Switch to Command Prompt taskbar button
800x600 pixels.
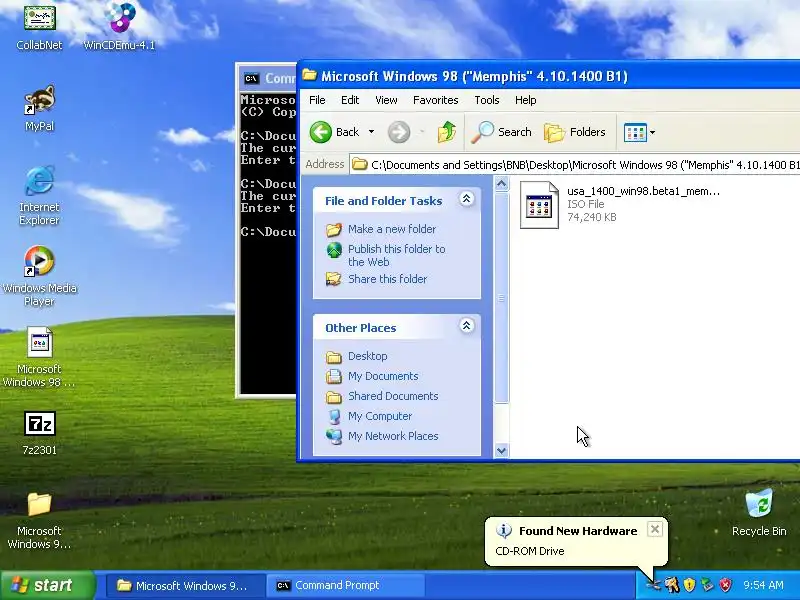click(346, 585)
